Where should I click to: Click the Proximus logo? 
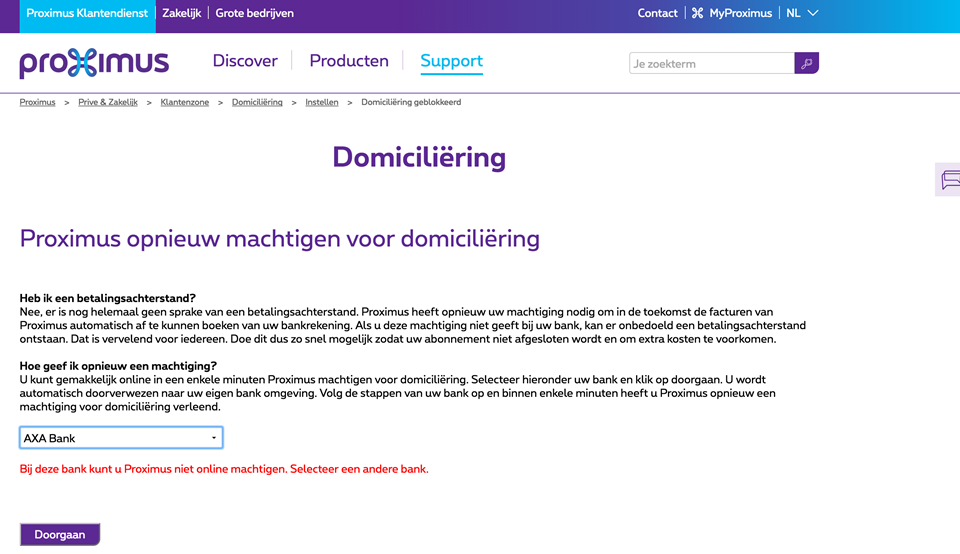tap(94, 63)
